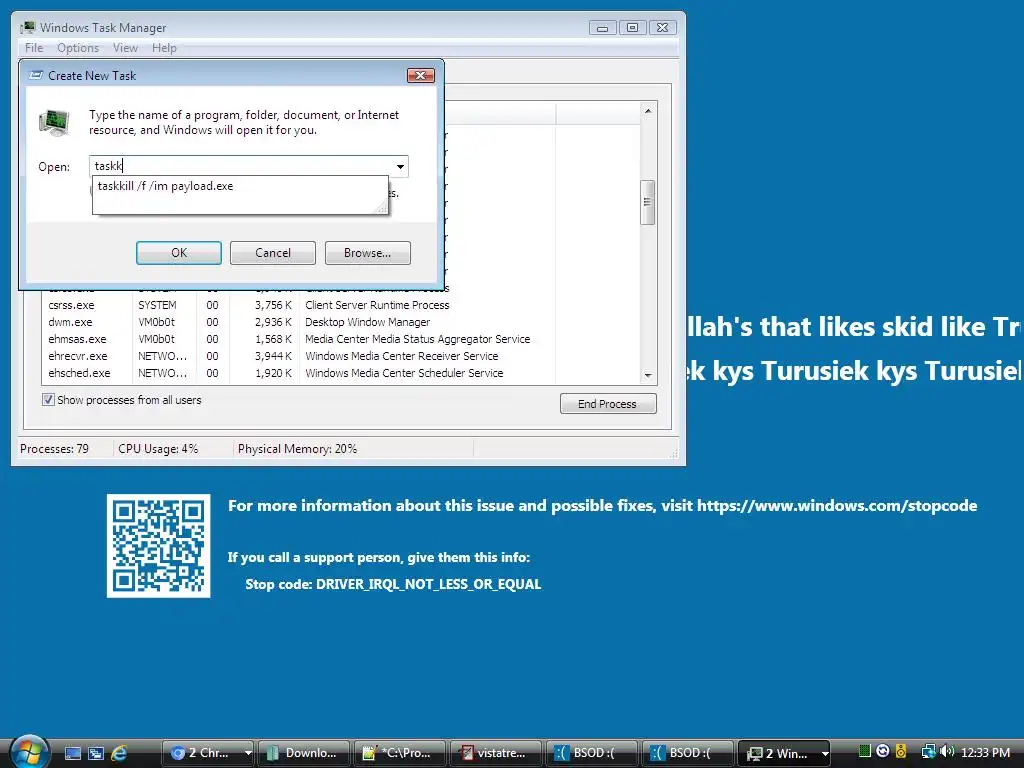Toggle Show processes from all users

[x=48, y=400]
